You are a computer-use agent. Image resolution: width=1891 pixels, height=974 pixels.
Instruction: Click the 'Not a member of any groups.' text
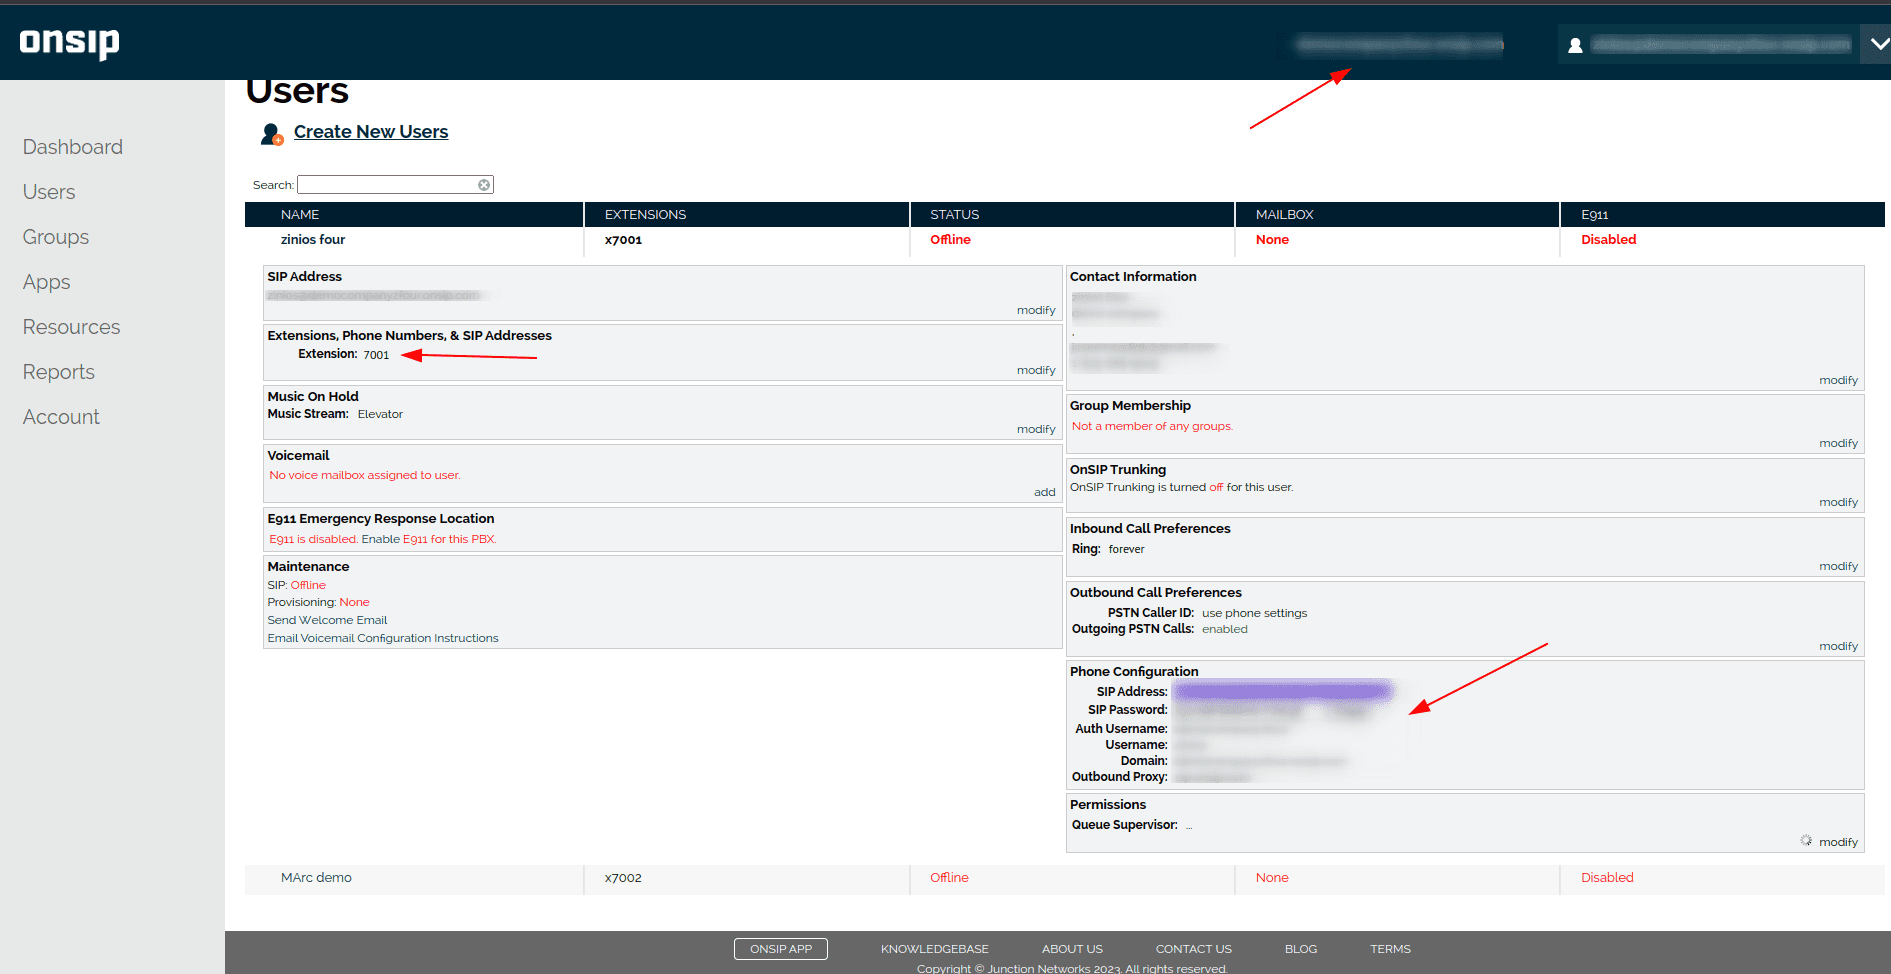1152,426
